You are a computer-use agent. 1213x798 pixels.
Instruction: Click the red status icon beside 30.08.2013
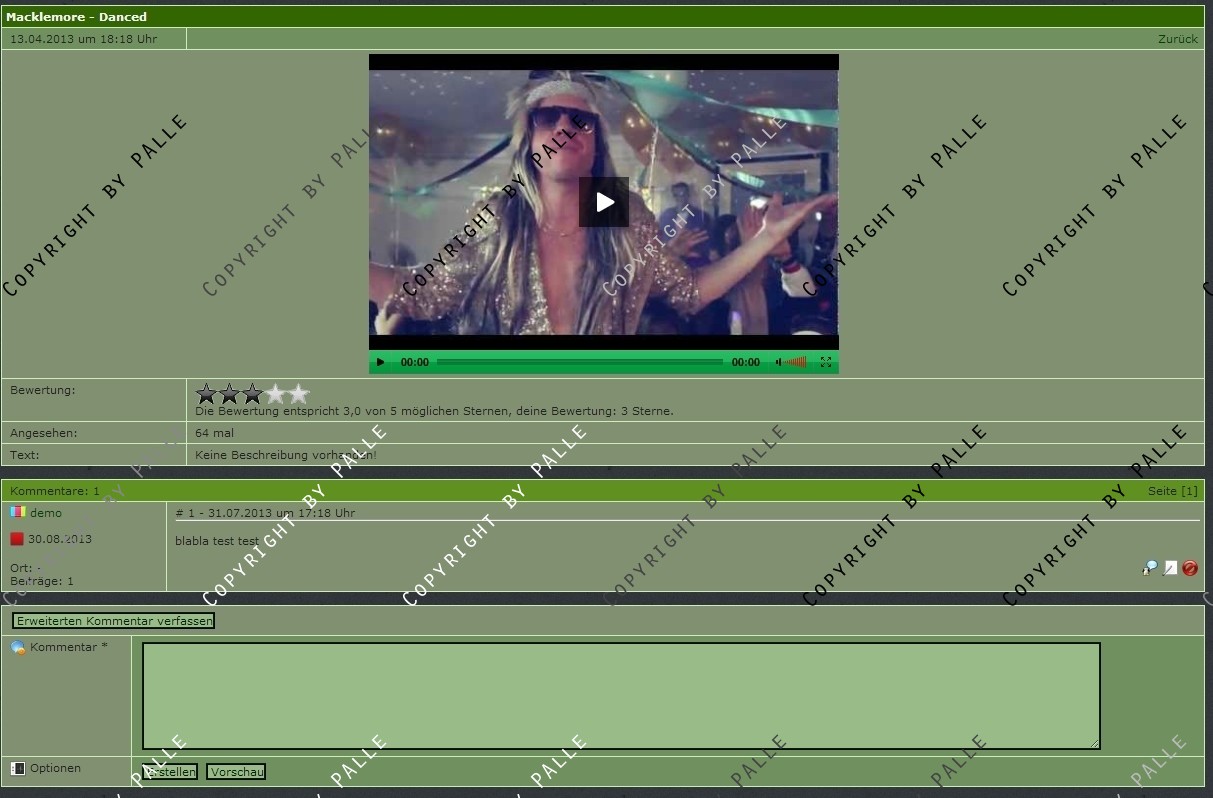[x=17, y=539]
